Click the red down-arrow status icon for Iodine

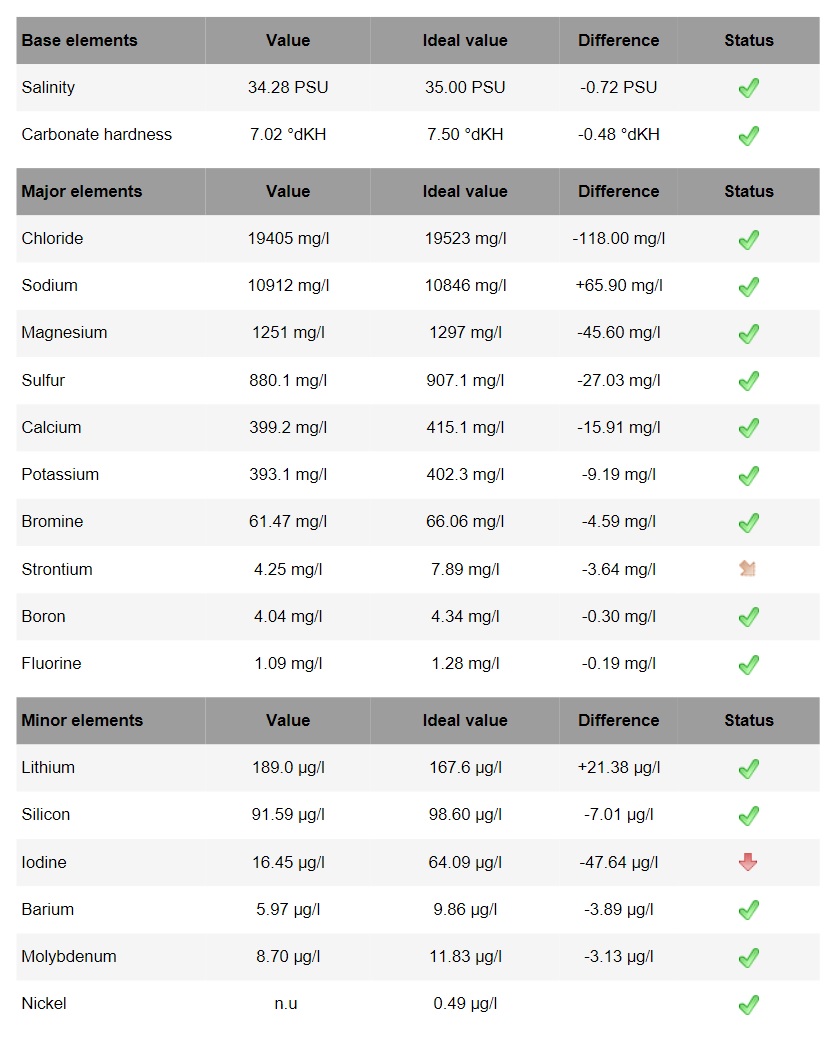(x=748, y=862)
